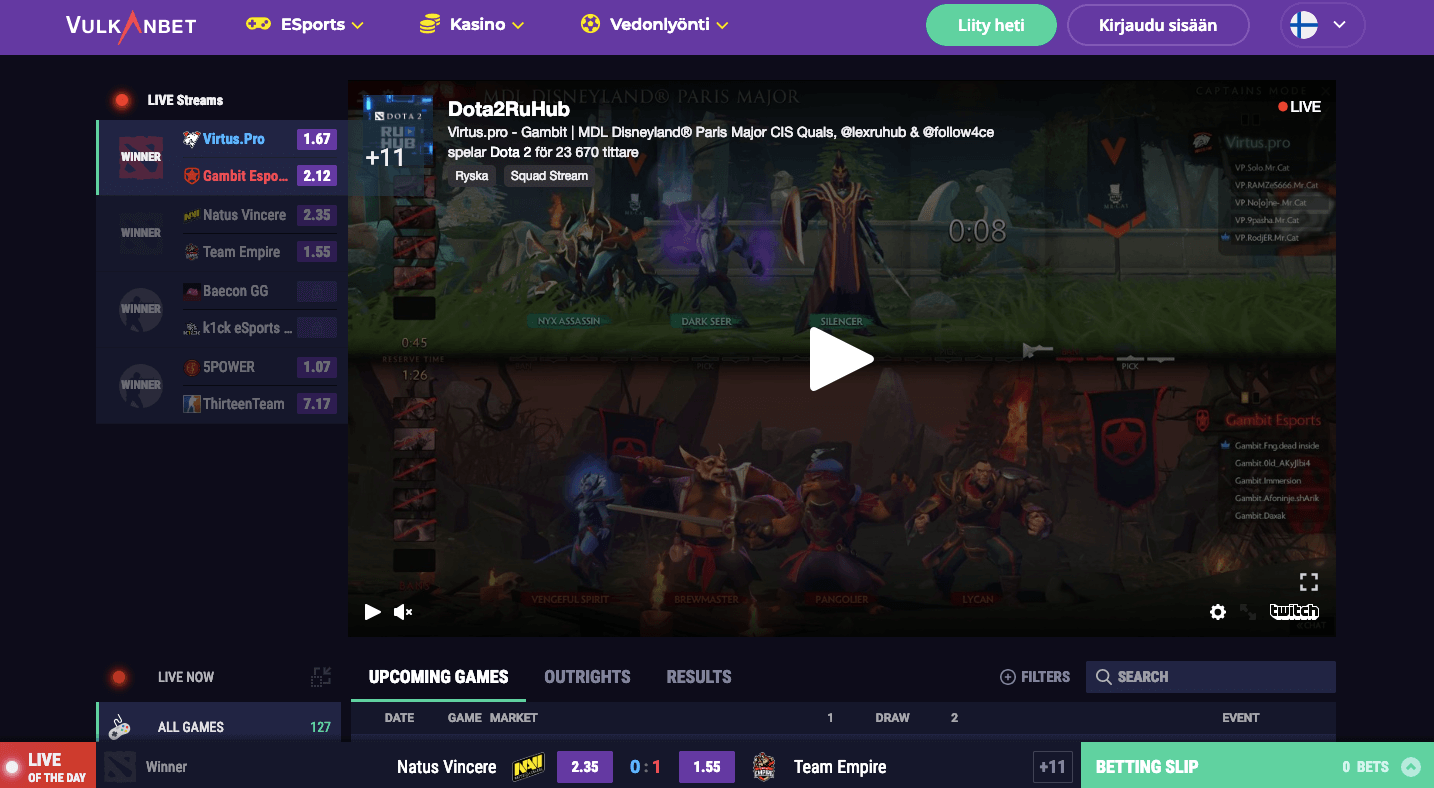
Task: Select ThirteenTeam odds 7.17
Action: [317, 404]
